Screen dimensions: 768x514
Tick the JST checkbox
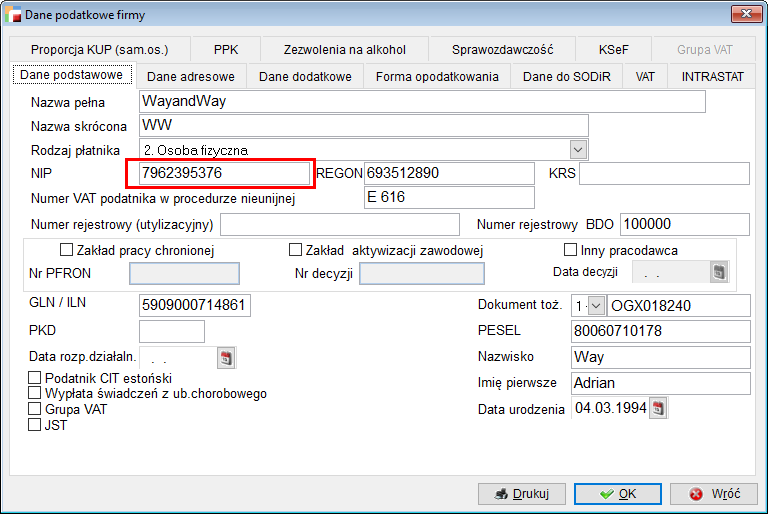[36, 424]
